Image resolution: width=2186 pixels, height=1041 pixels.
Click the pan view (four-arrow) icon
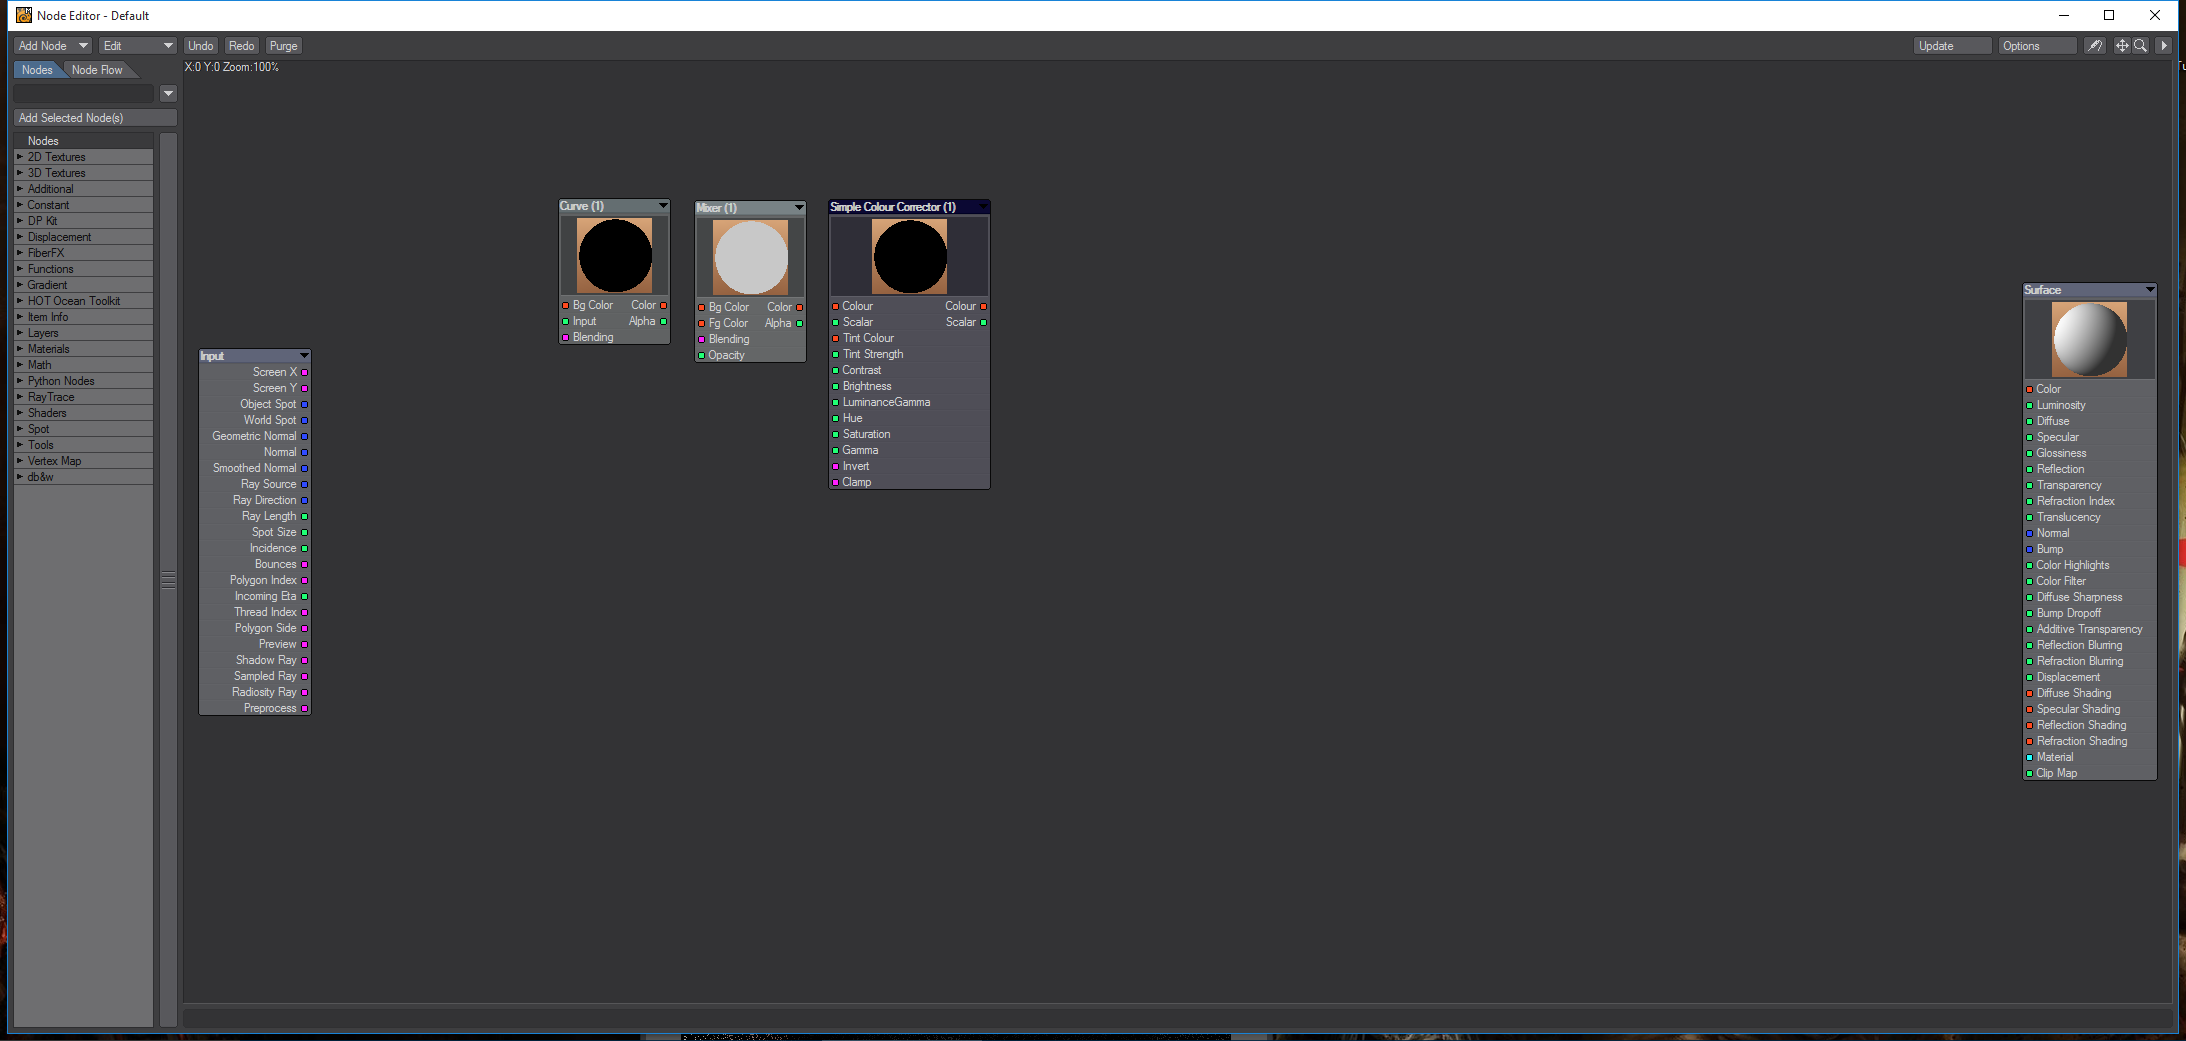pyautogui.click(x=2121, y=46)
